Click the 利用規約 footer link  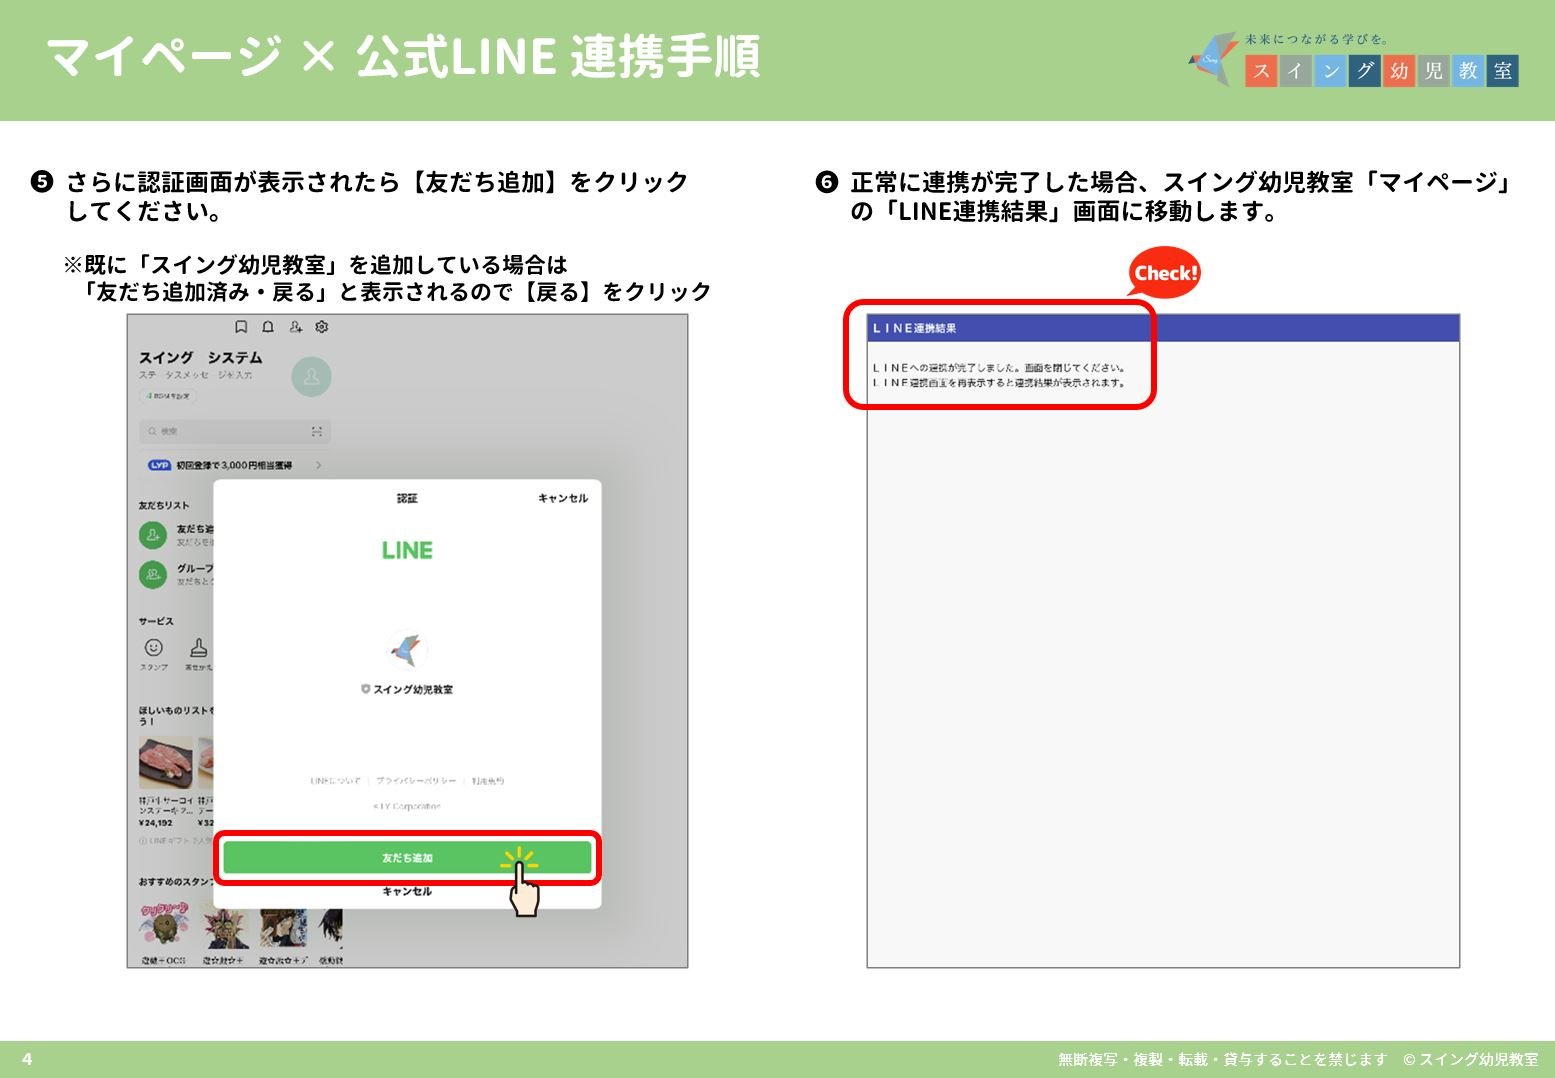coord(488,780)
